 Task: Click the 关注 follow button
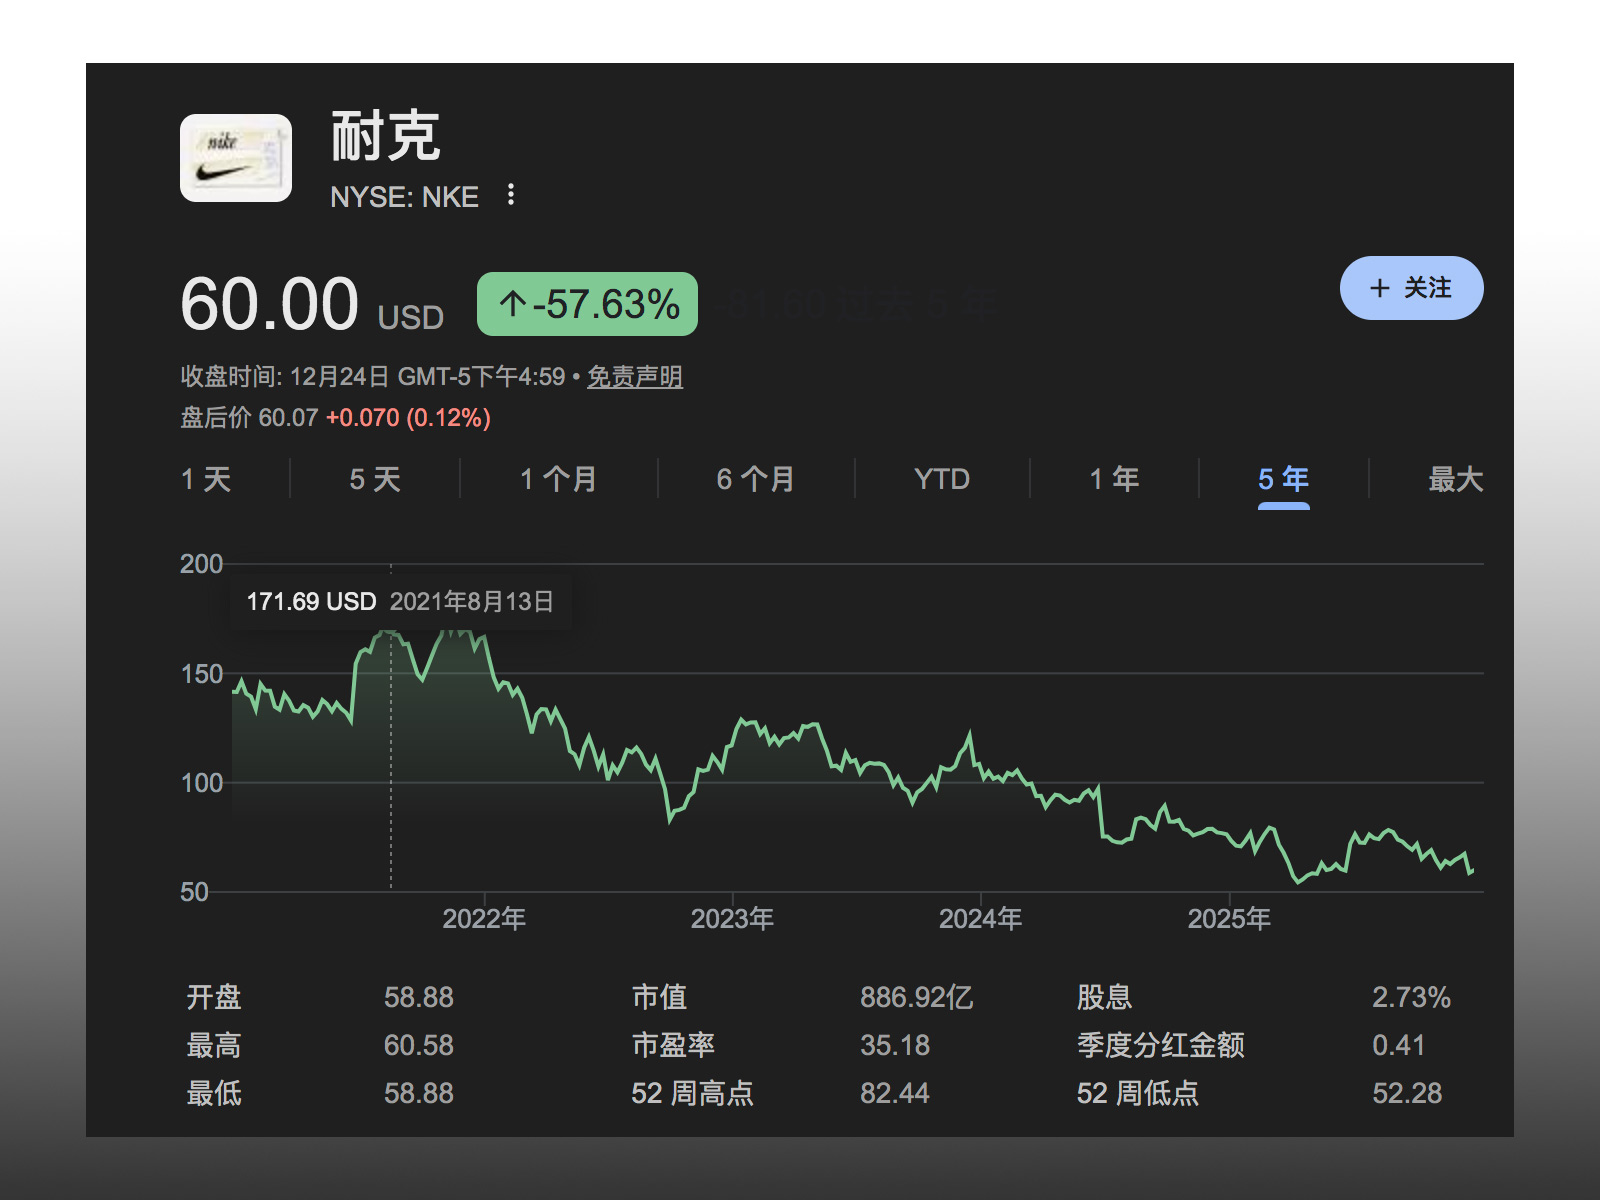pyautogui.click(x=1411, y=288)
